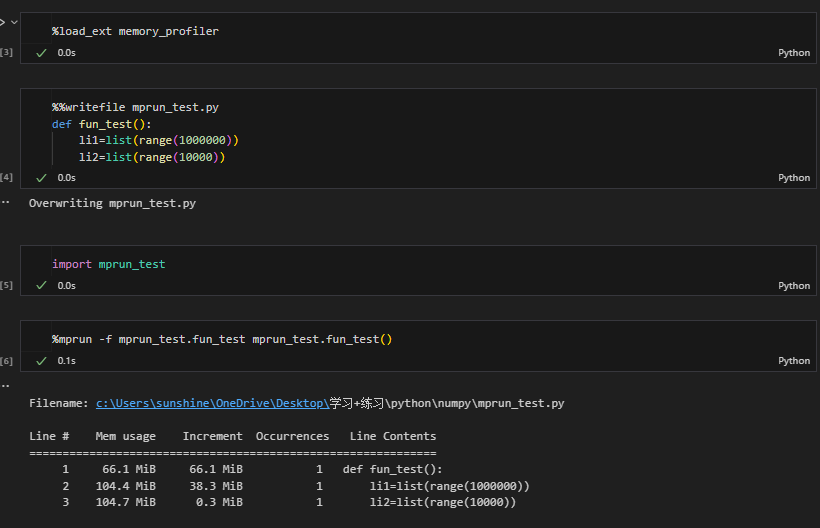Open the mprun_test.py file path link
The width and height of the screenshot is (820, 528).
click(212, 403)
